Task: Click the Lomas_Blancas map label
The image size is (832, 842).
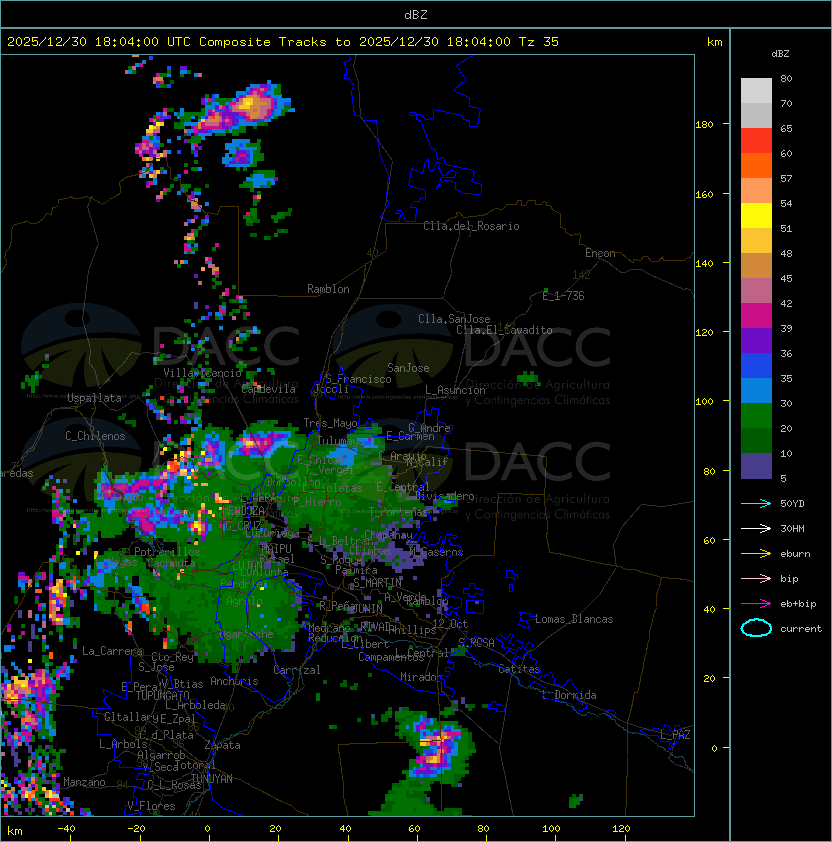Action: coord(574,619)
